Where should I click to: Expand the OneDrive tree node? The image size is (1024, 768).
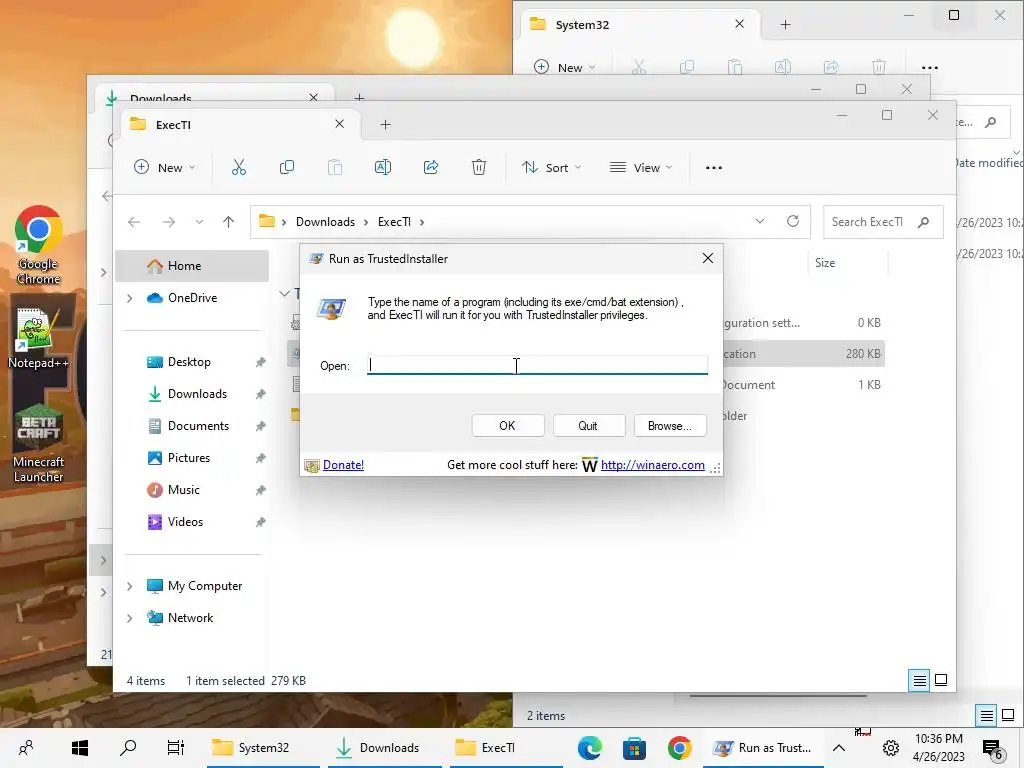click(129, 298)
